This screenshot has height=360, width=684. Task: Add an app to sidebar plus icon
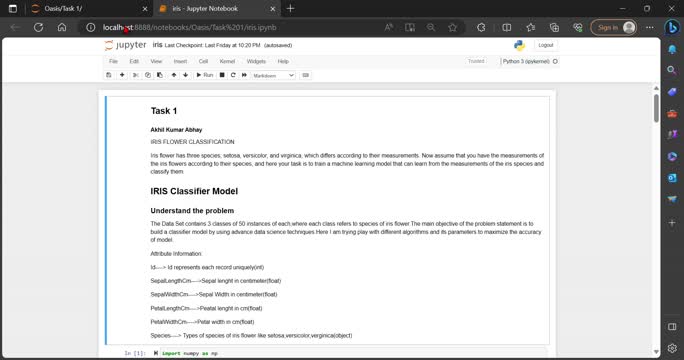coord(672,223)
